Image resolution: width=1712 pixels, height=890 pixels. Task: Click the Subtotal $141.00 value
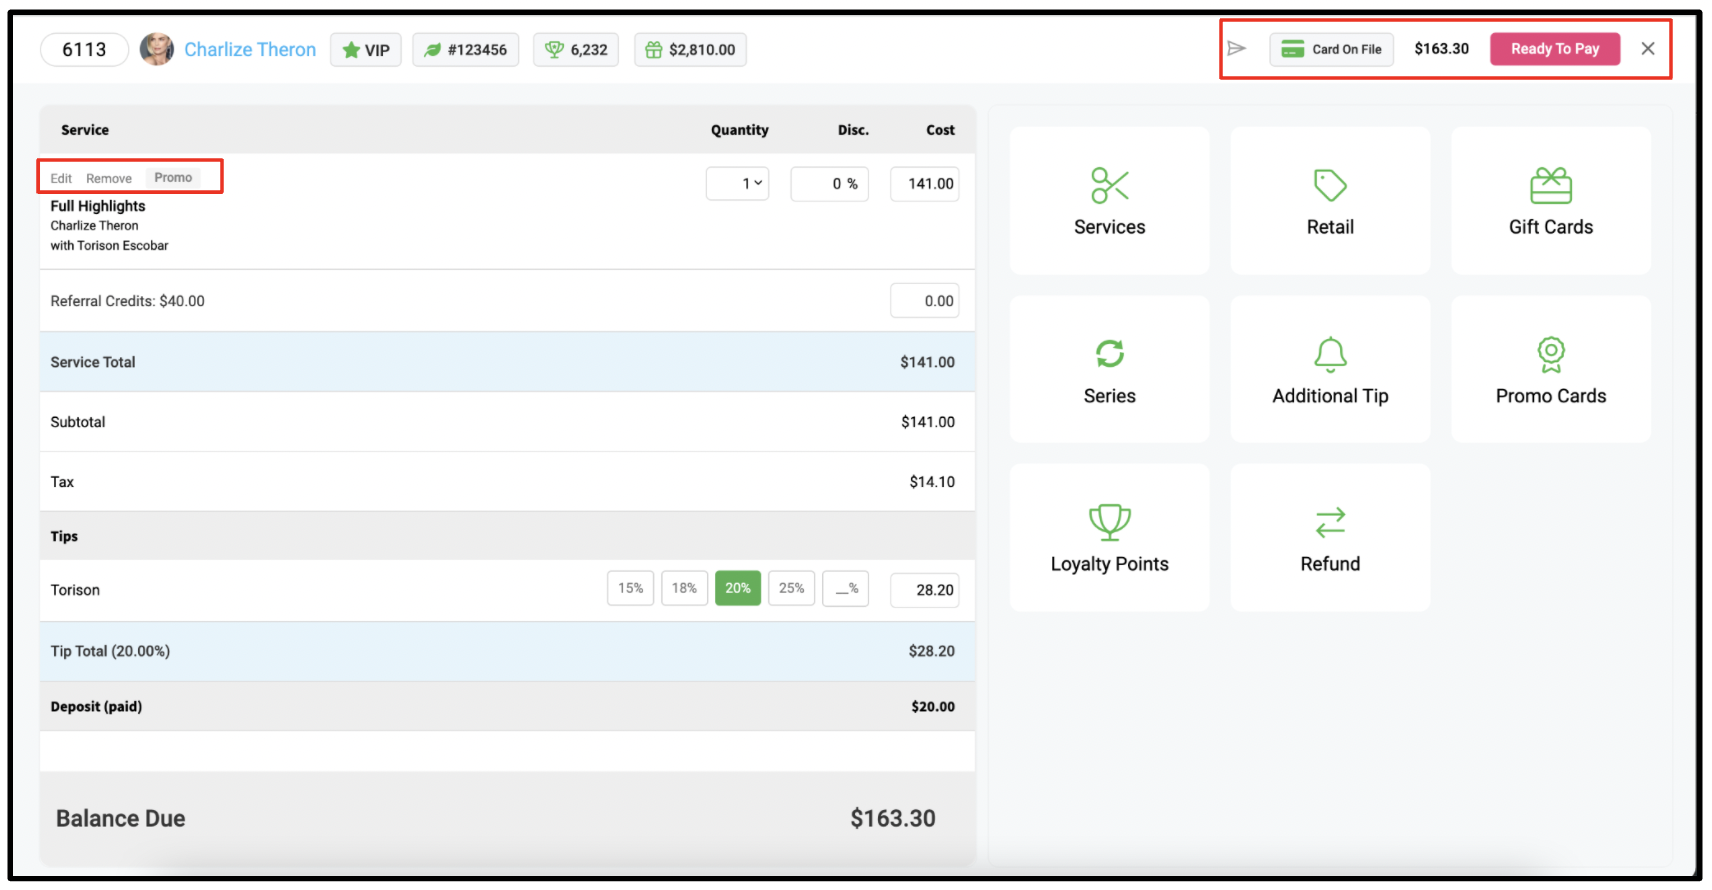pyautogui.click(x=927, y=422)
